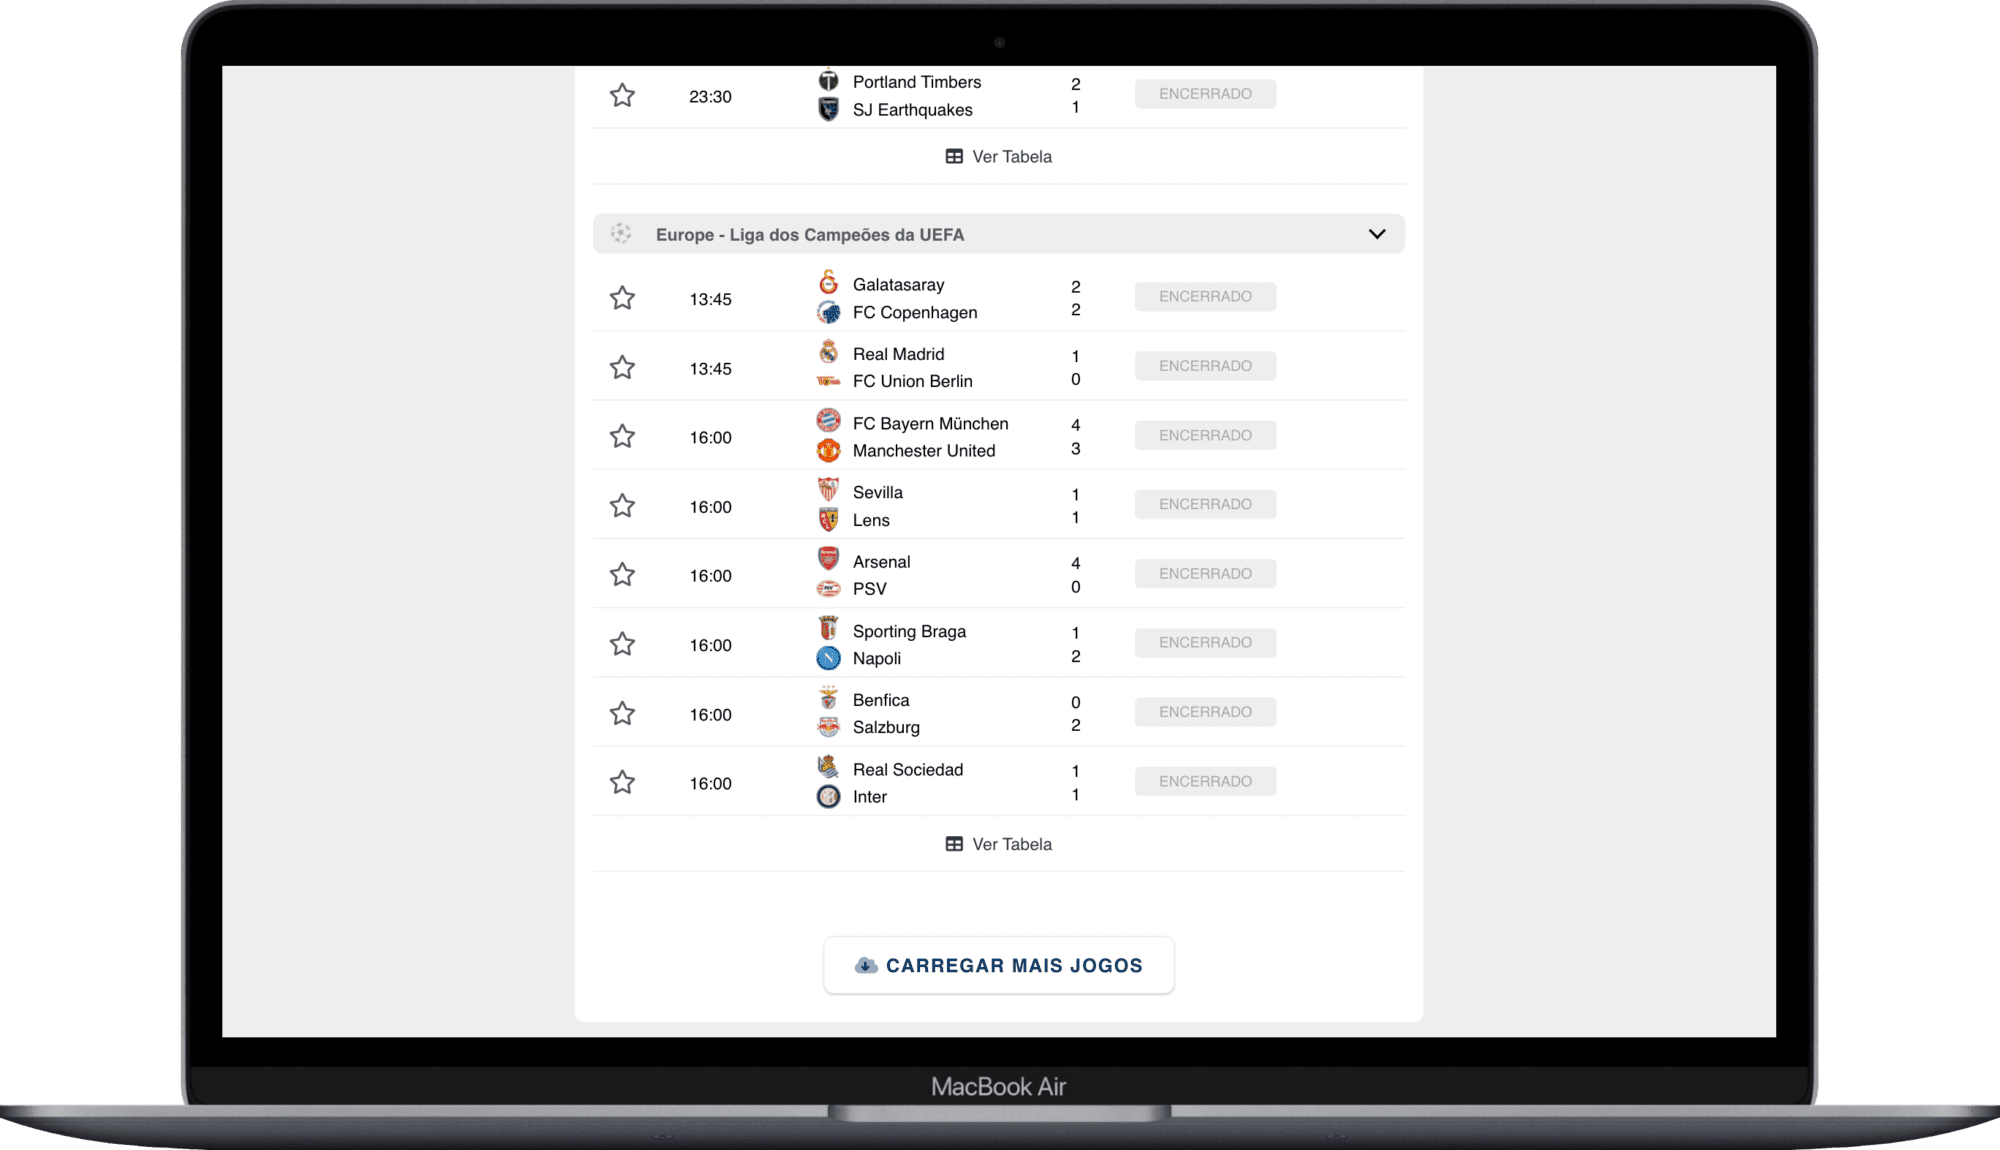Click the FC Bayern München favorite star icon
The height and width of the screenshot is (1150, 2000).
[x=624, y=436]
